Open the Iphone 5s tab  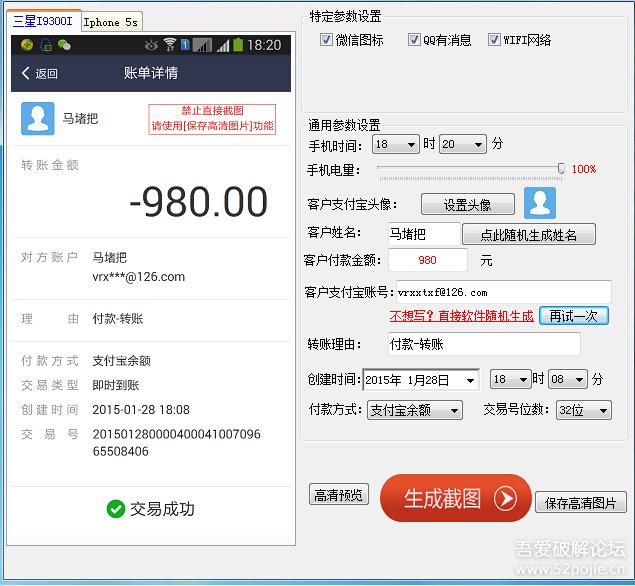point(111,22)
